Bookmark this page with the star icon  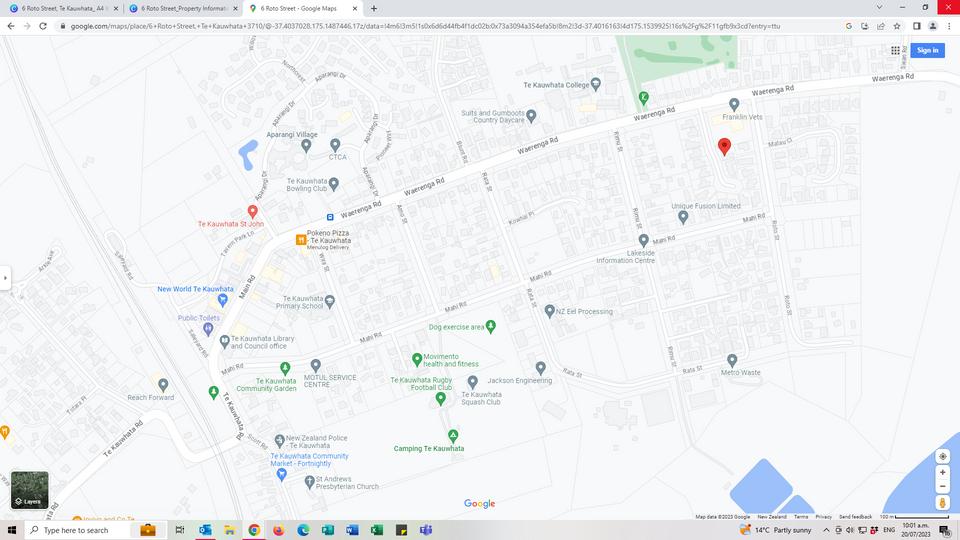897,26
